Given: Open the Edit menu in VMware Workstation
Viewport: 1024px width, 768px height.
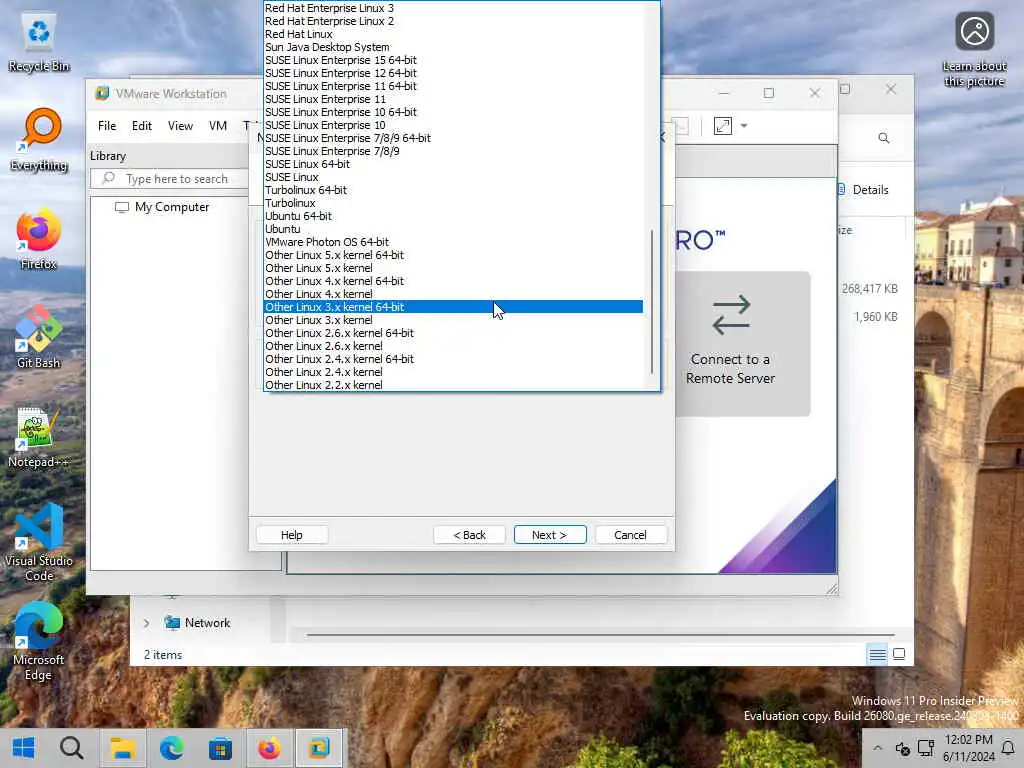Looking at the screenshot, I should coord(142,126).
